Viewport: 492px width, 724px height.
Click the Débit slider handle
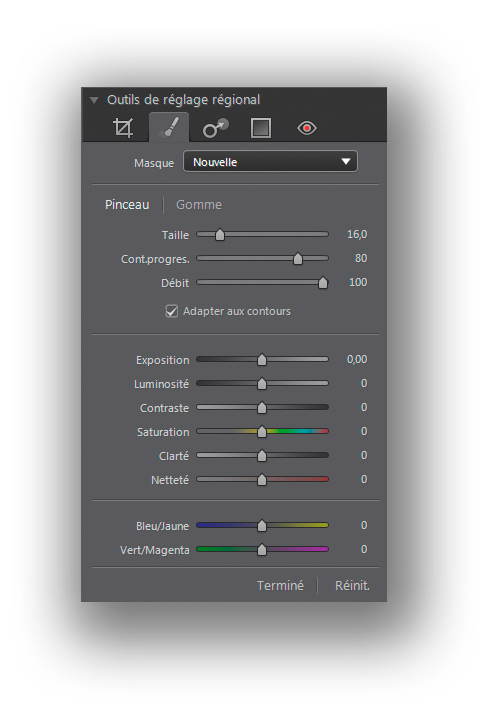point(323,283)
